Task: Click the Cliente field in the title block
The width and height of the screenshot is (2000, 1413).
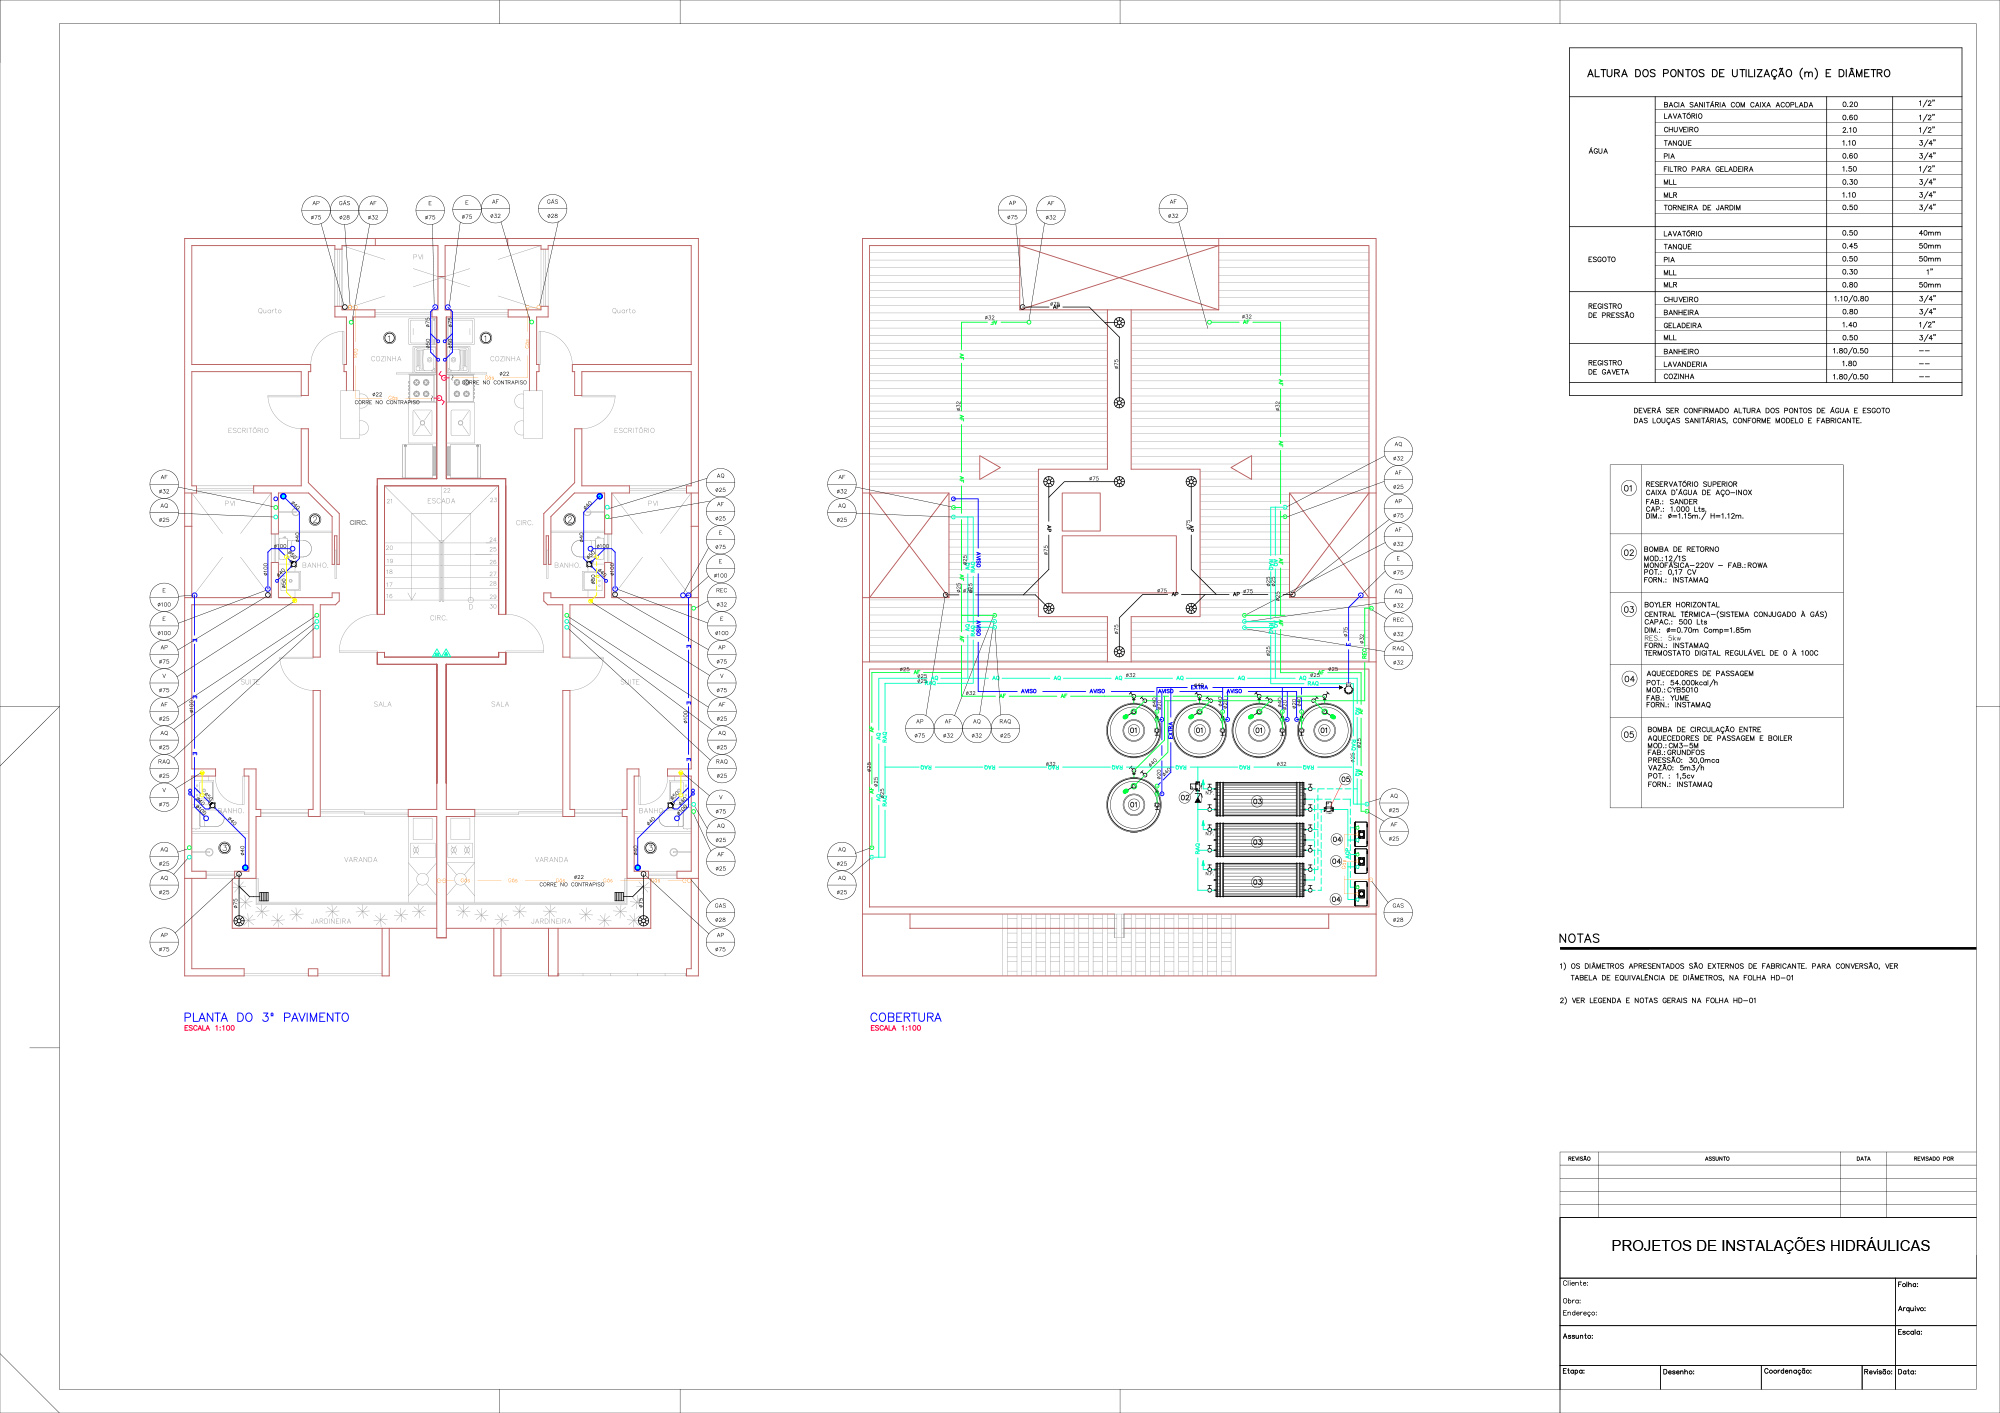Action: [x=1575, y=1283]
